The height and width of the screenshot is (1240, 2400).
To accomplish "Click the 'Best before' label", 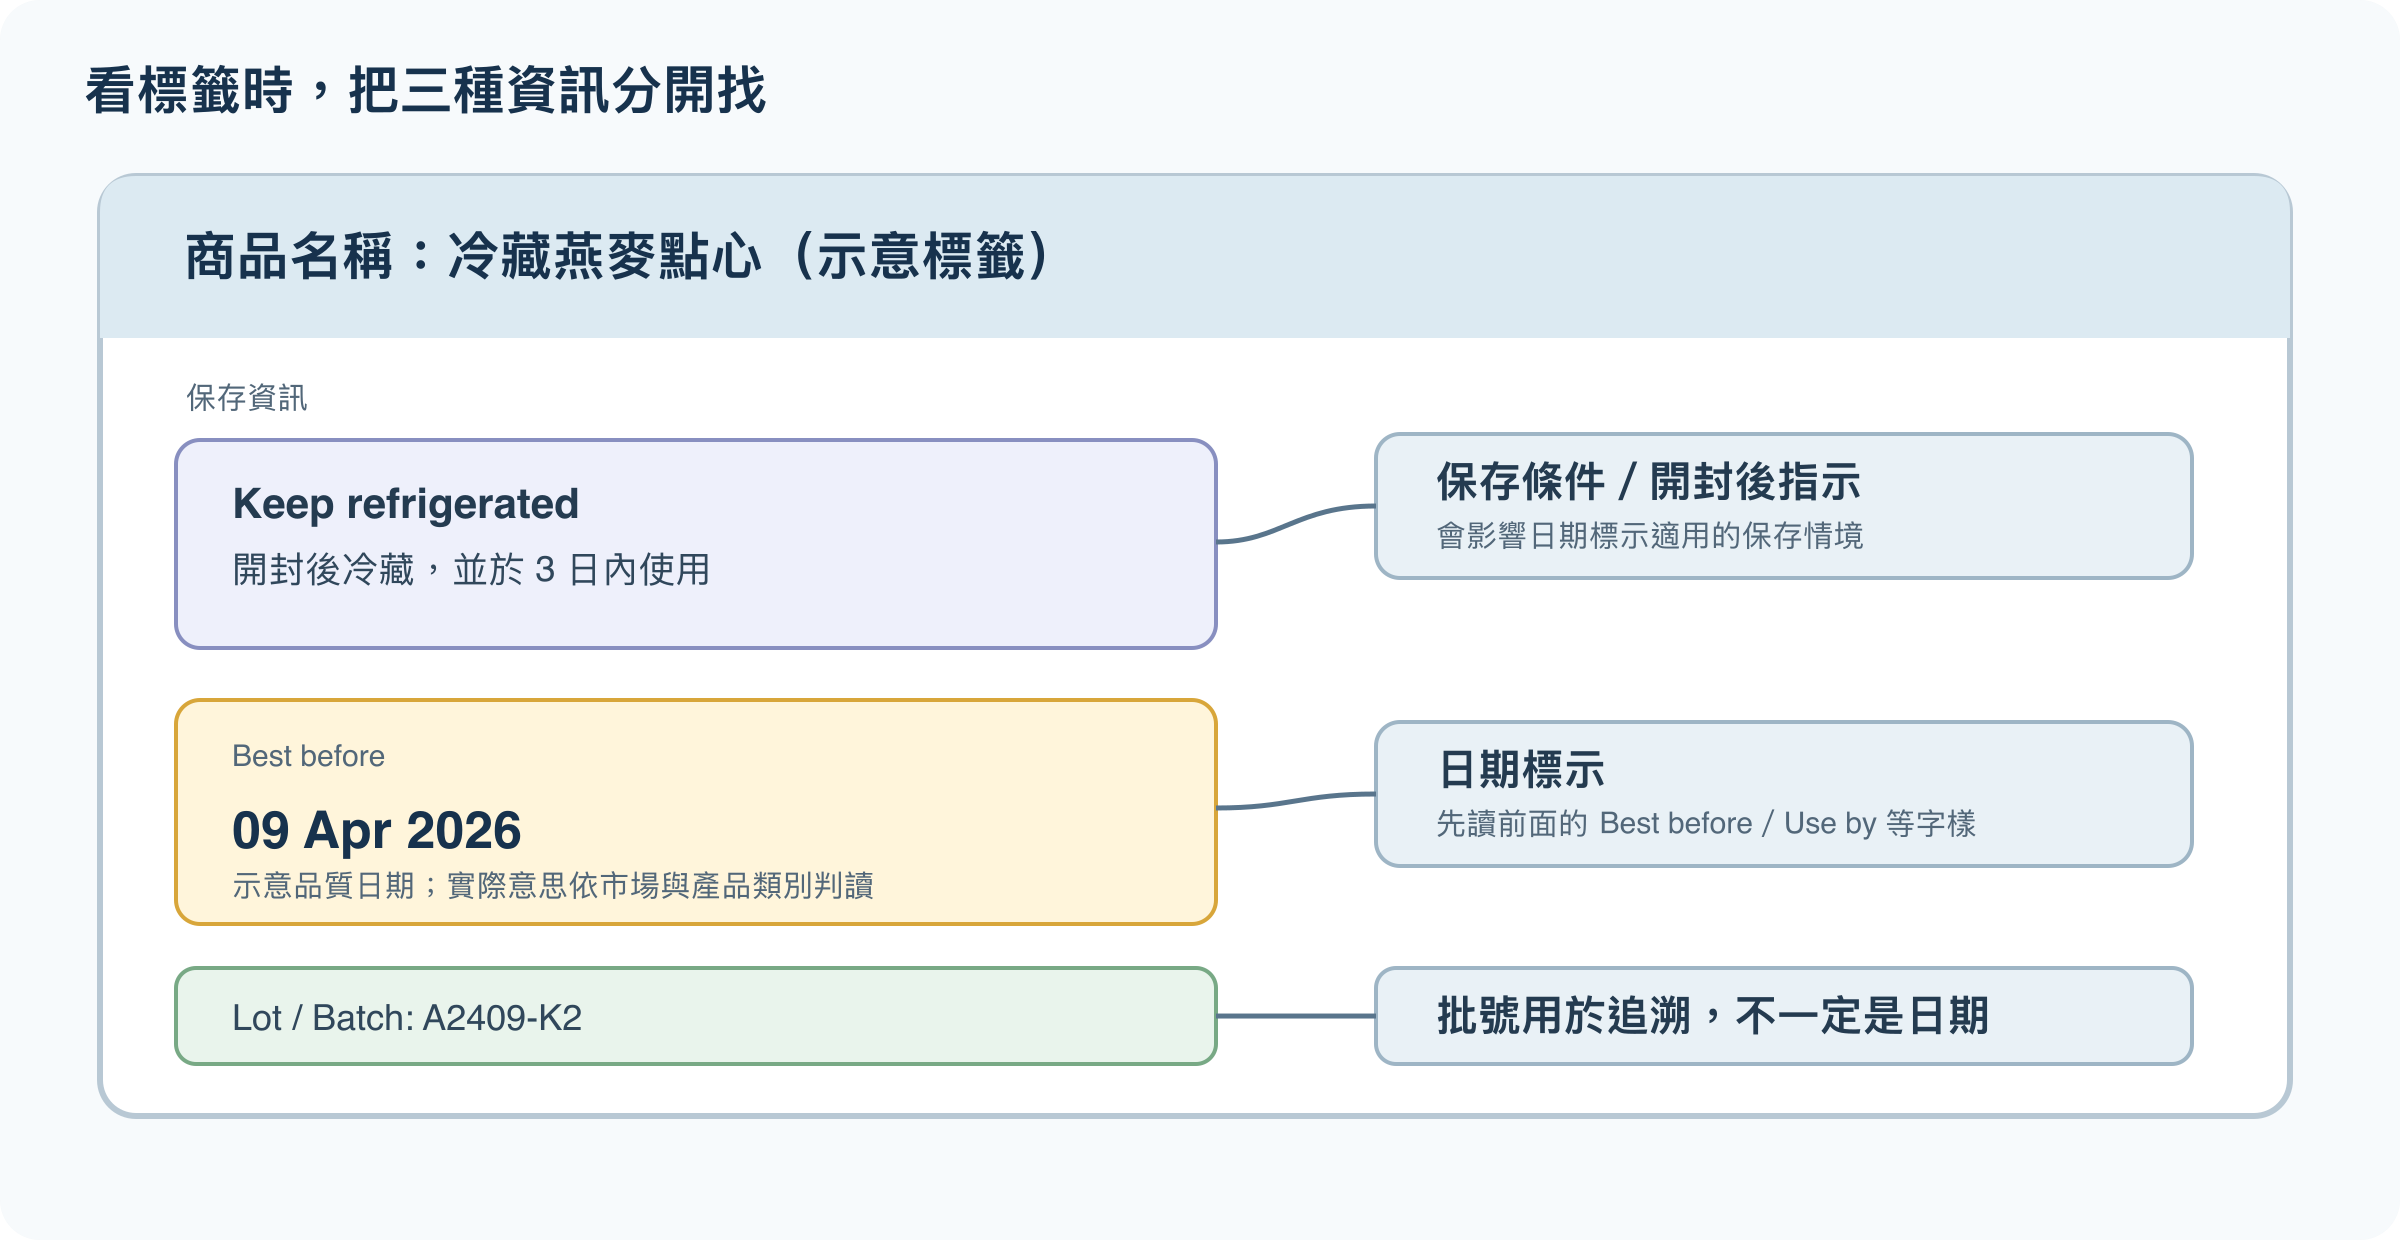I will (x=308, y=756).
